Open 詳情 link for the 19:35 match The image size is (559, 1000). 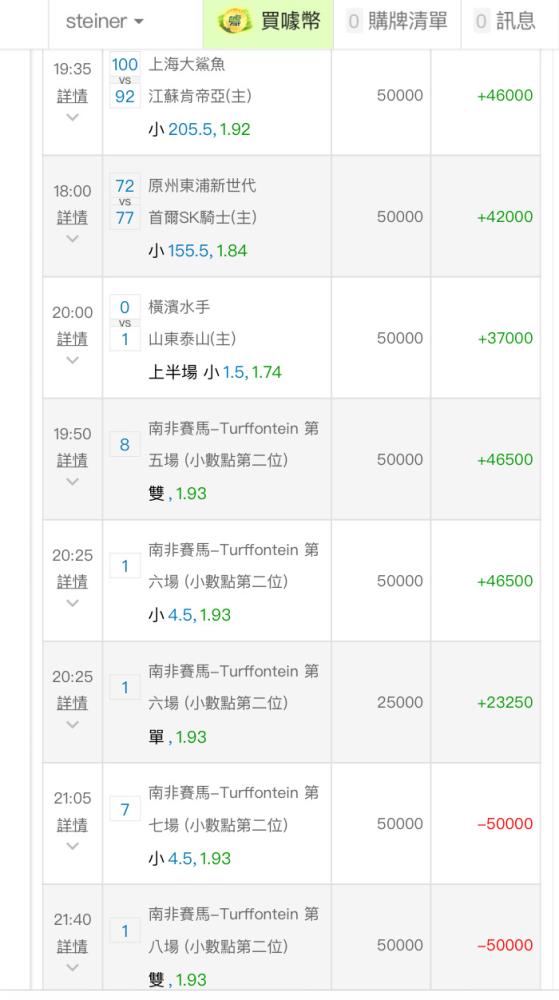[x=72, y=96]
